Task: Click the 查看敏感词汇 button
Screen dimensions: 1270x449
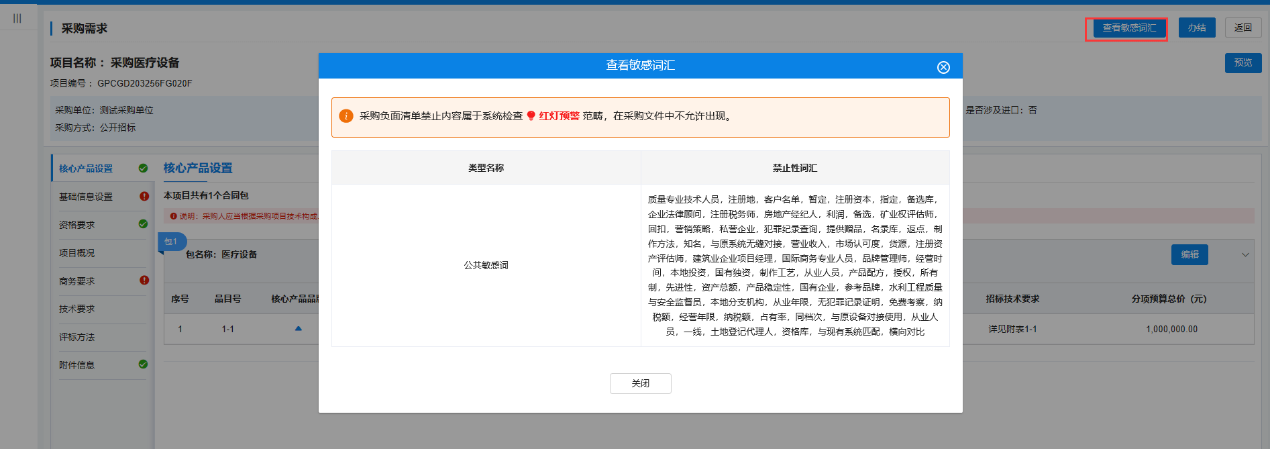Action: [1128, 28]
